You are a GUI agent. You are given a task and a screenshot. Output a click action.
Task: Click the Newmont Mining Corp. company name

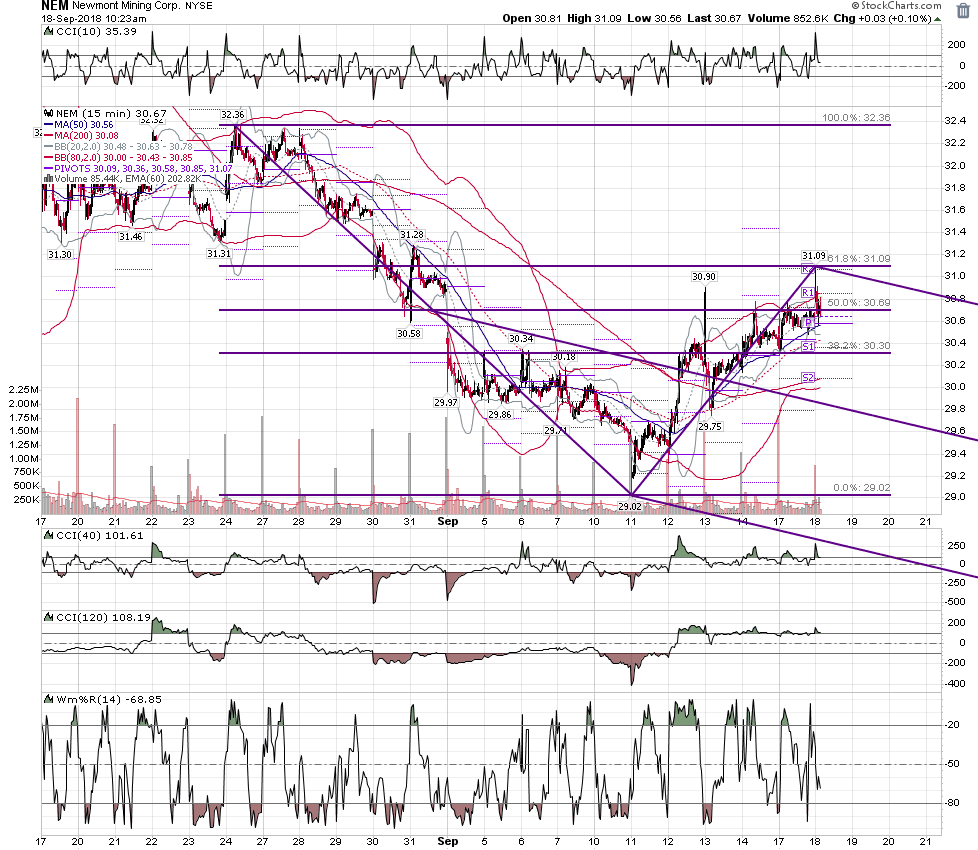(x=126, y=6)
